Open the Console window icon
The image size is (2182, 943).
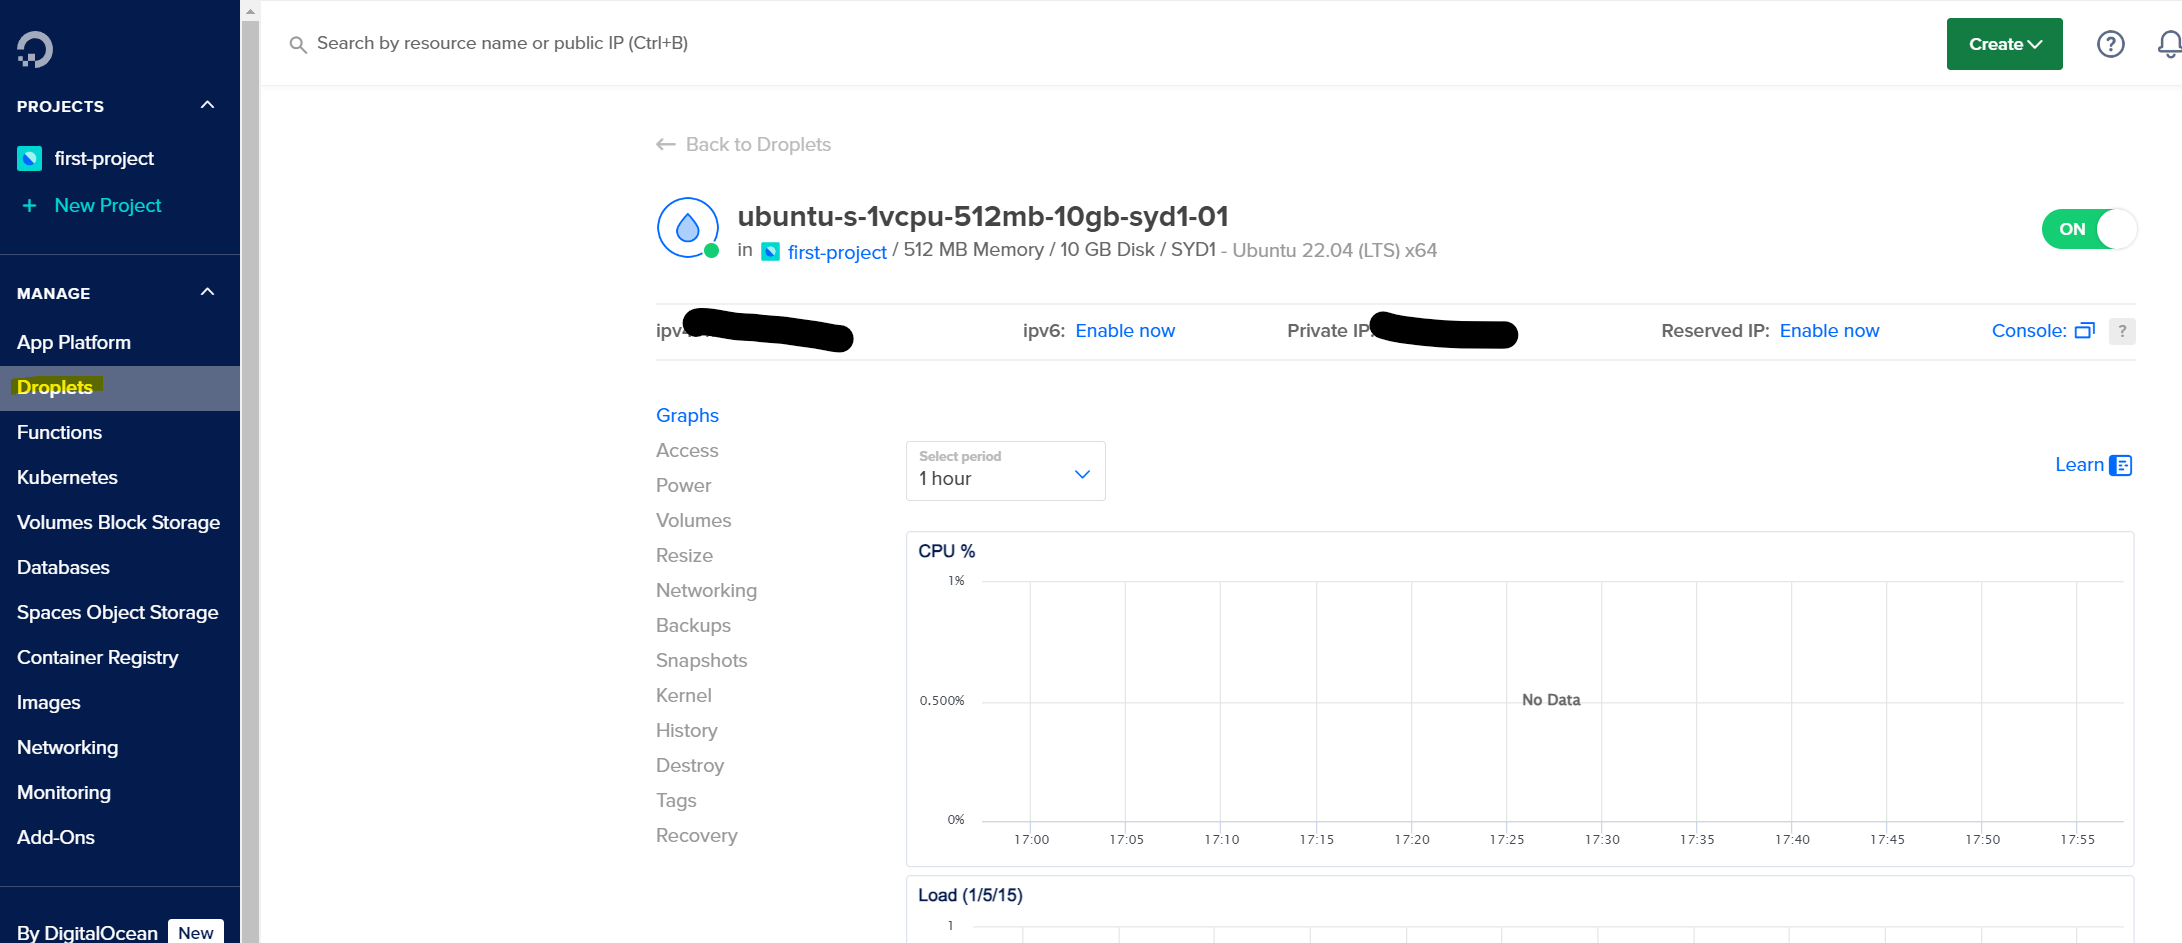[x=2084, y=331]
